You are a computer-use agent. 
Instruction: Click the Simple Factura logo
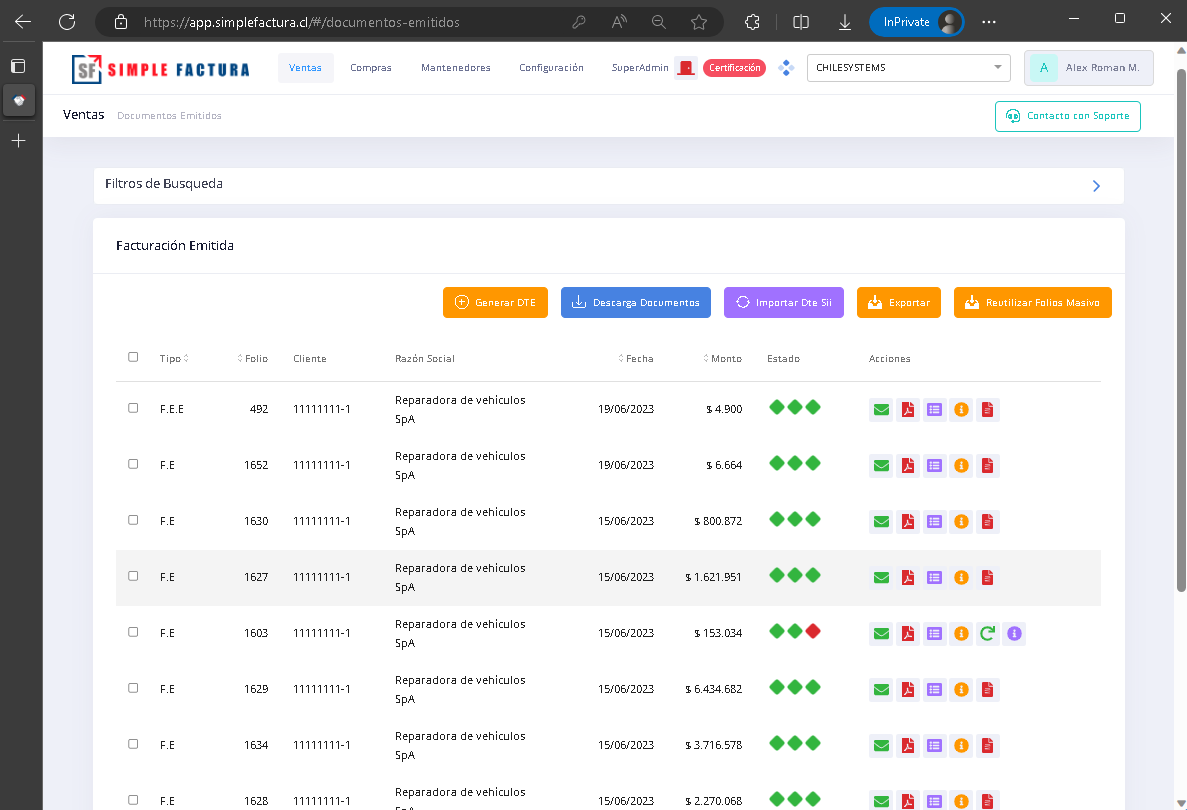point(160,67)
